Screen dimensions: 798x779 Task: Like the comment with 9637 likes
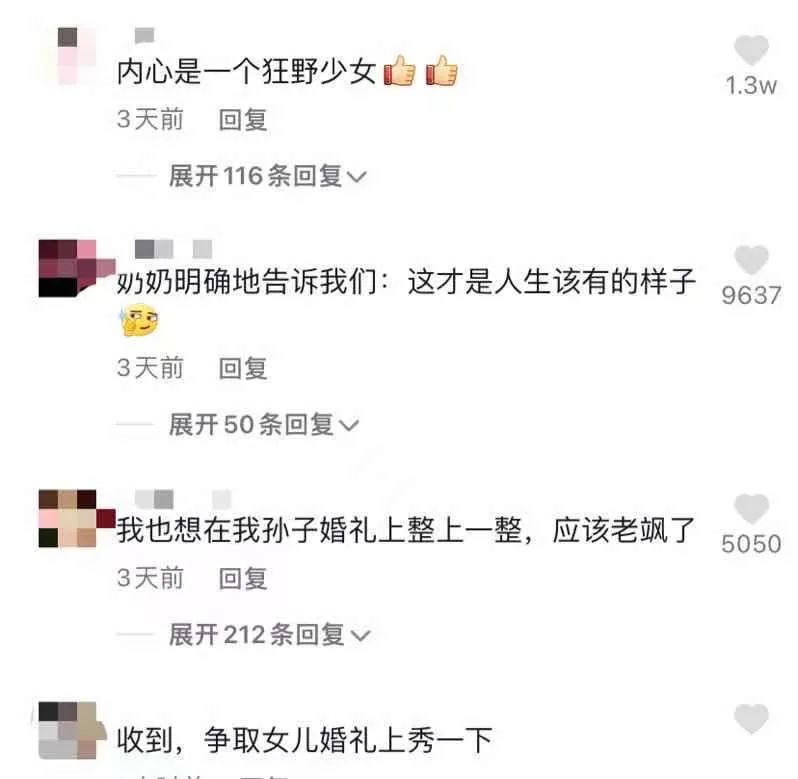click(751, 259)
